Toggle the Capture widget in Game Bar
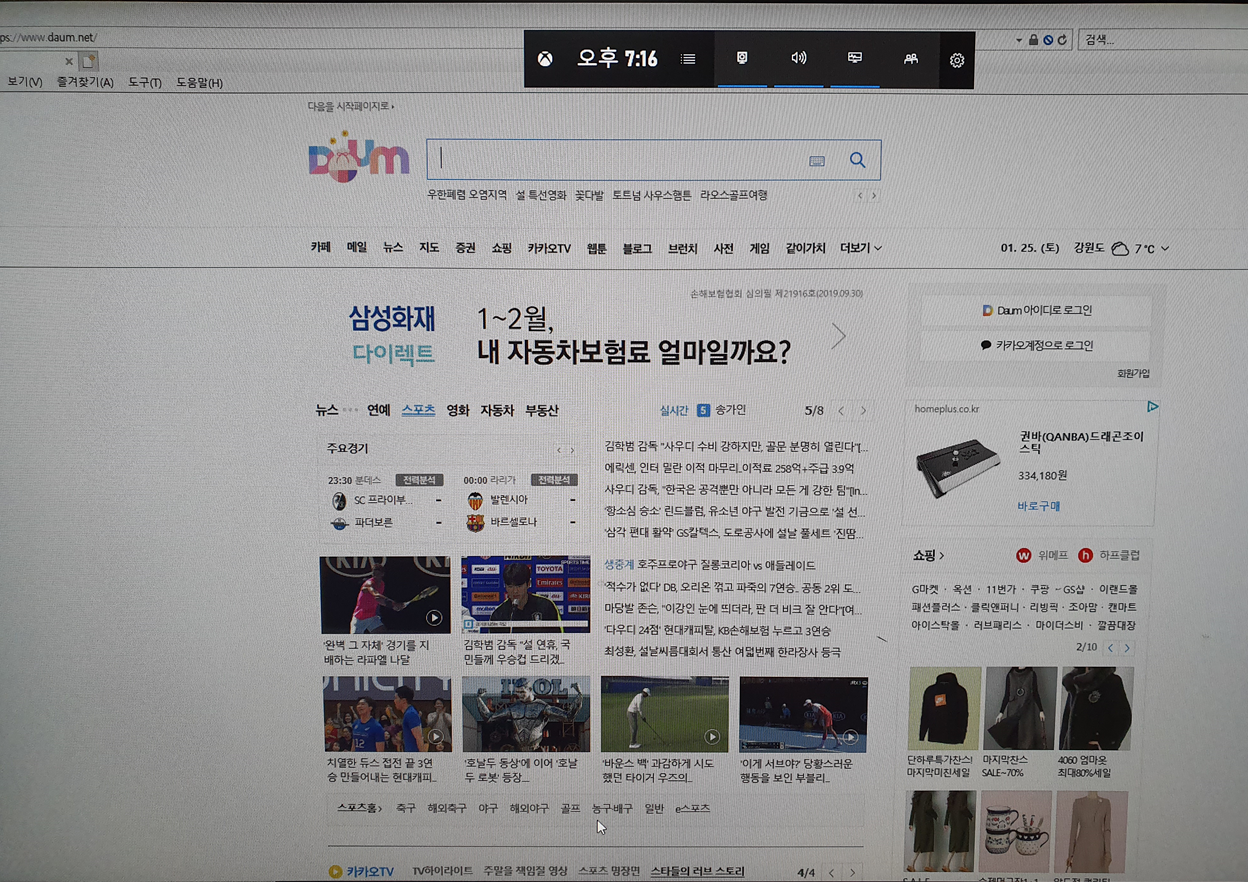This screenshot has width=1248, height=882. [x=742, y=58]
